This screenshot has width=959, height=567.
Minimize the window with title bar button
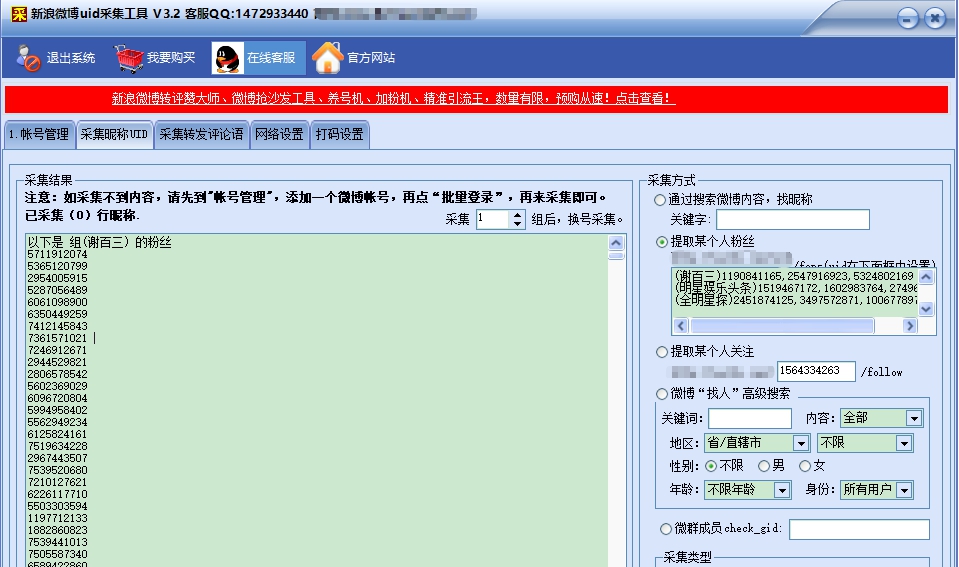point(908,18)
